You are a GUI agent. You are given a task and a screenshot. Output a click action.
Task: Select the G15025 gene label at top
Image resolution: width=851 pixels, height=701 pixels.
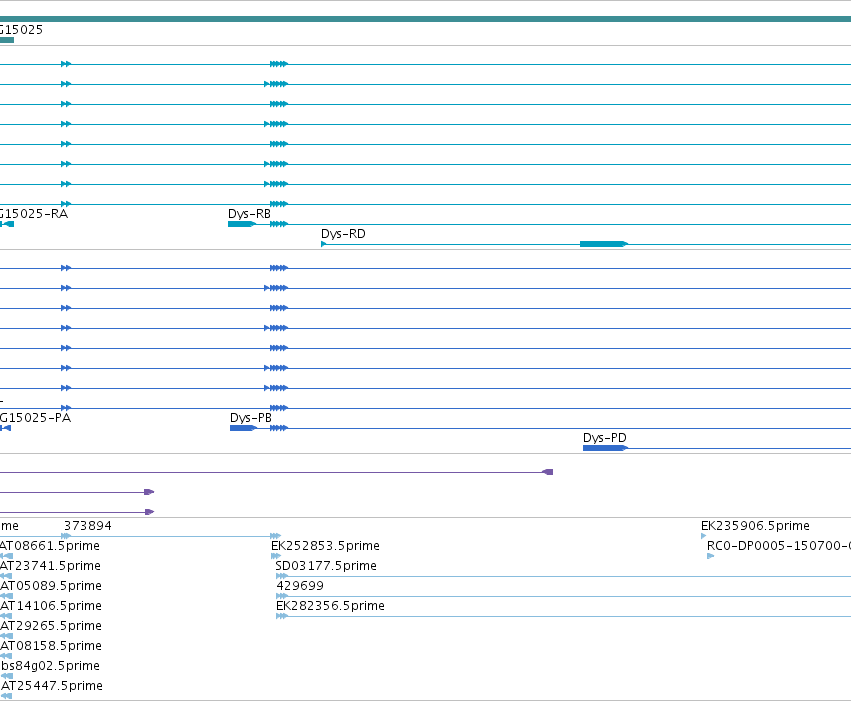click(21, 30)
